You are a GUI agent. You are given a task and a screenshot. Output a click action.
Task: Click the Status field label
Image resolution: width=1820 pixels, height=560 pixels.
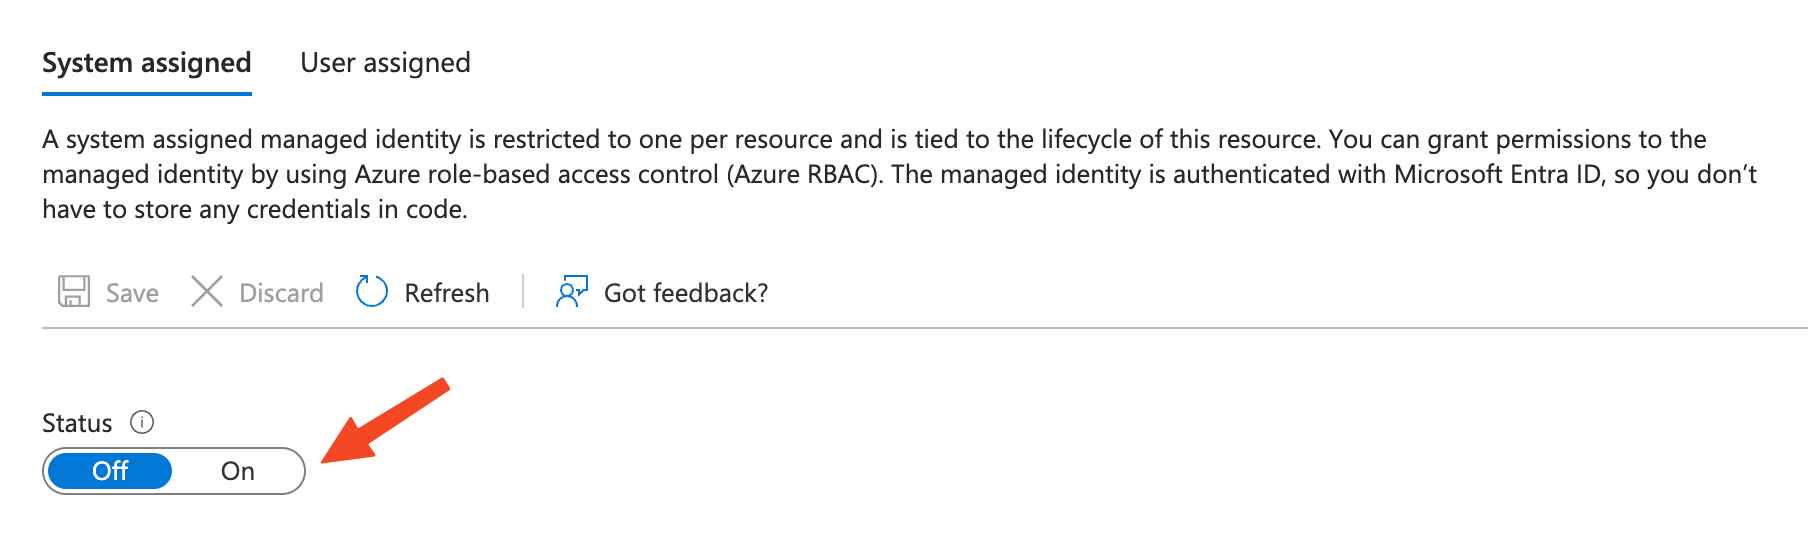(77, 423)
